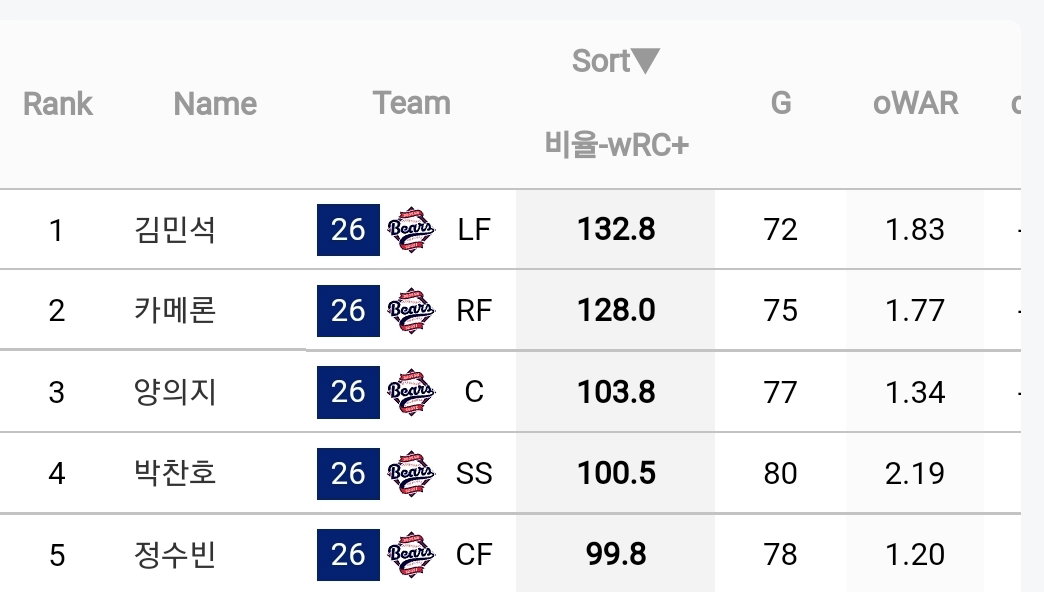Click the Name column header

[x=215, y=104]
